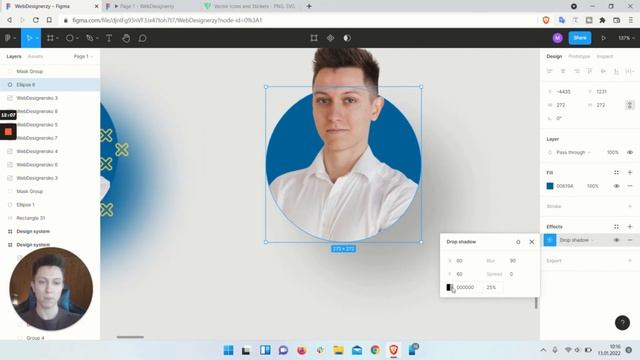Click the Help question mark button
Image resolution: width=640 pixels, height=360 pixels.
(622, 323)
